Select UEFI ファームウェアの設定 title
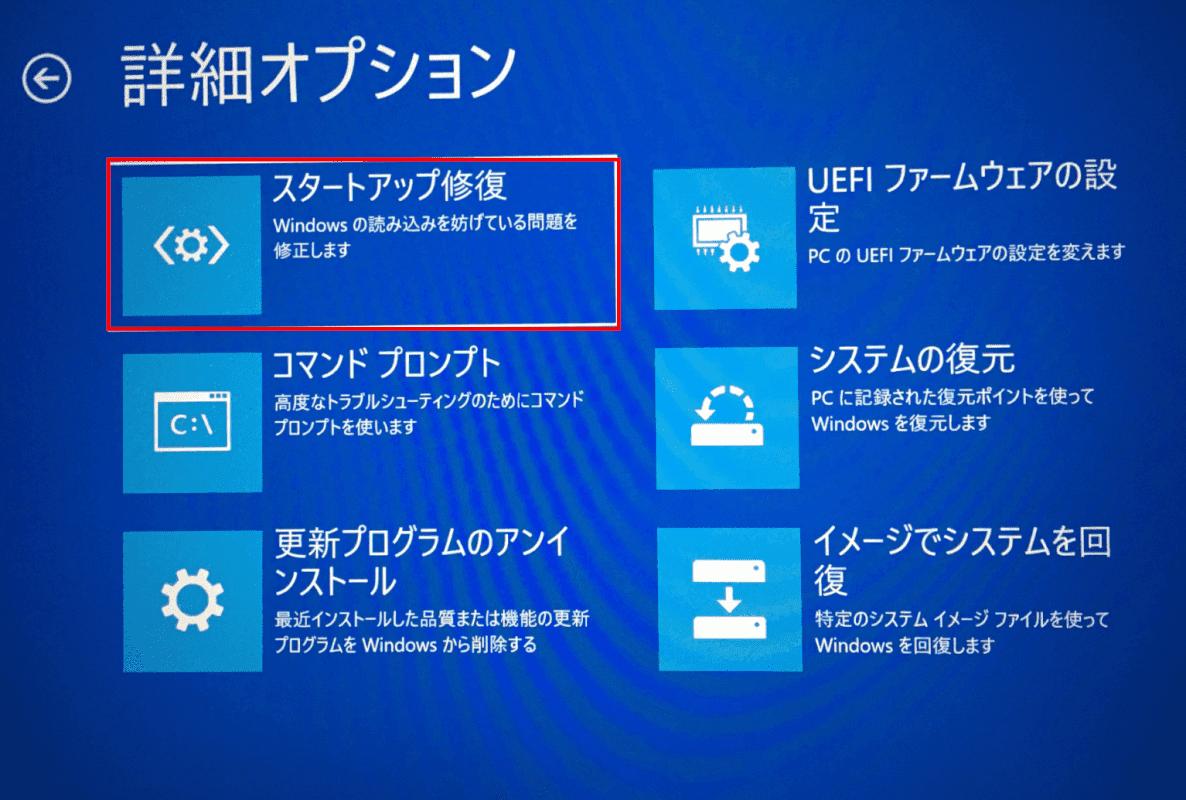 tap(962, 197)
